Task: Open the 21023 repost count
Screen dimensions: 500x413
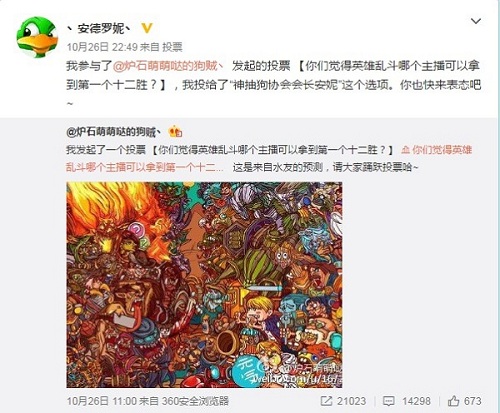Action: 351,401
